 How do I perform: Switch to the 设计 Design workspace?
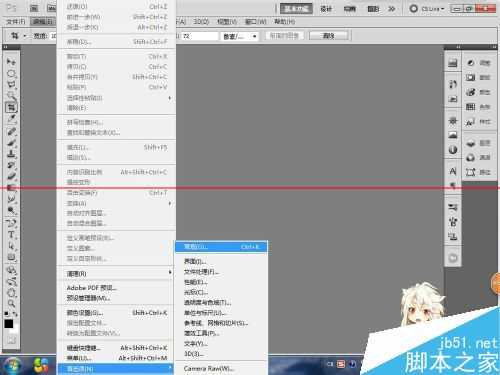(326, 9)
